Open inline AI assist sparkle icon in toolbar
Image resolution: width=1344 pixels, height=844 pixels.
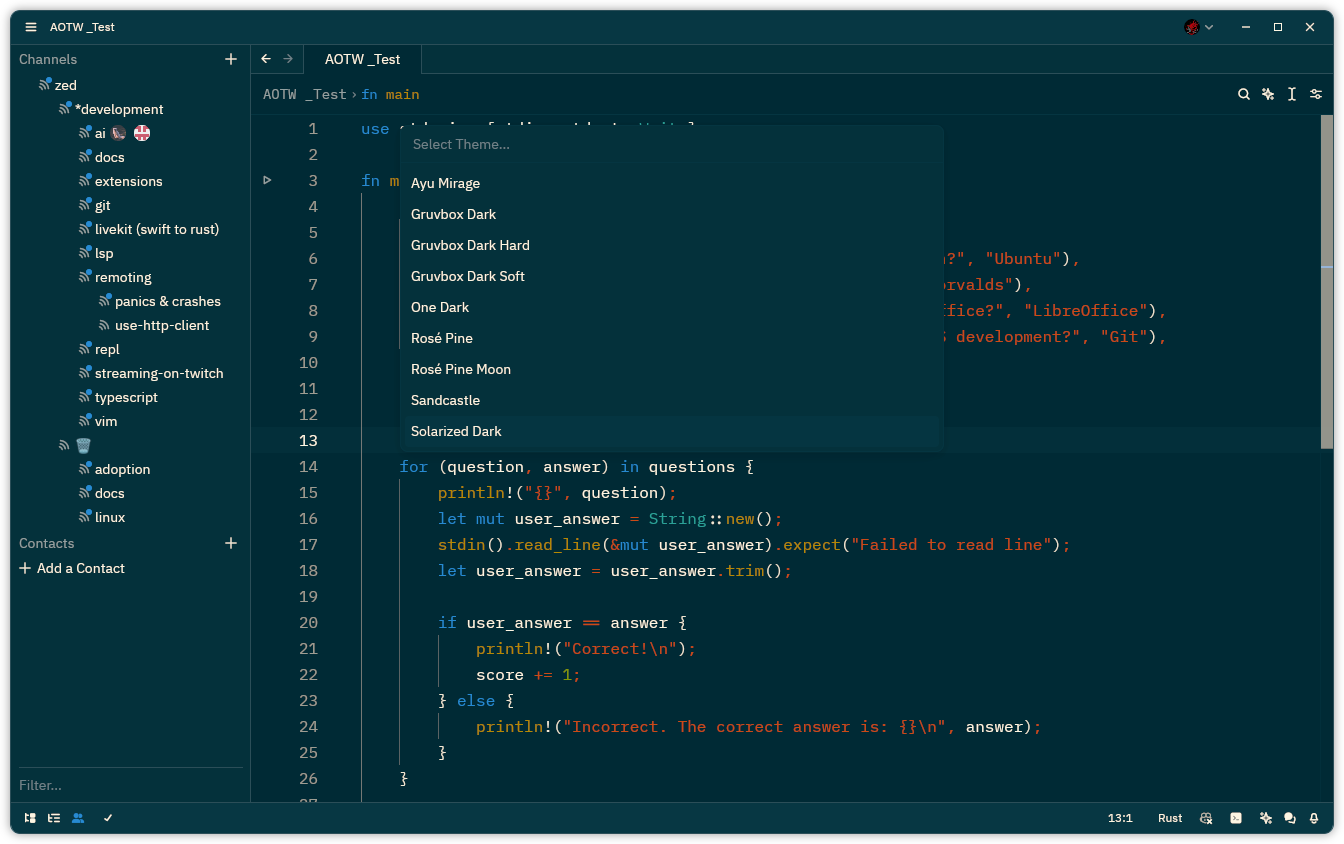coord(1268,94)
